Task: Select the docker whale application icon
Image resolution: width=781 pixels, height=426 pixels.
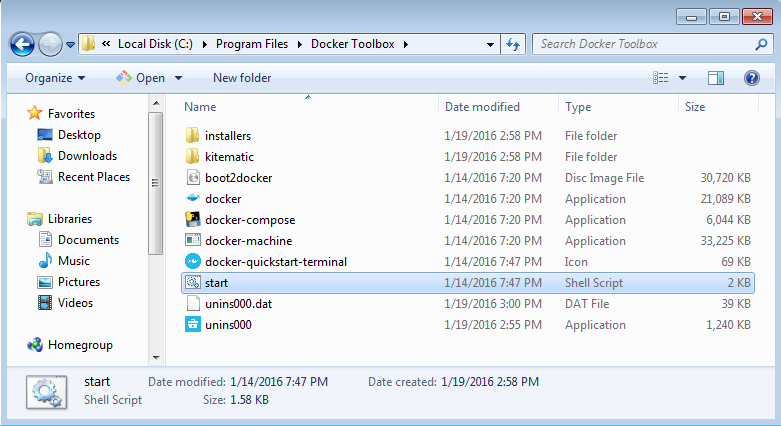Action: 193,199
